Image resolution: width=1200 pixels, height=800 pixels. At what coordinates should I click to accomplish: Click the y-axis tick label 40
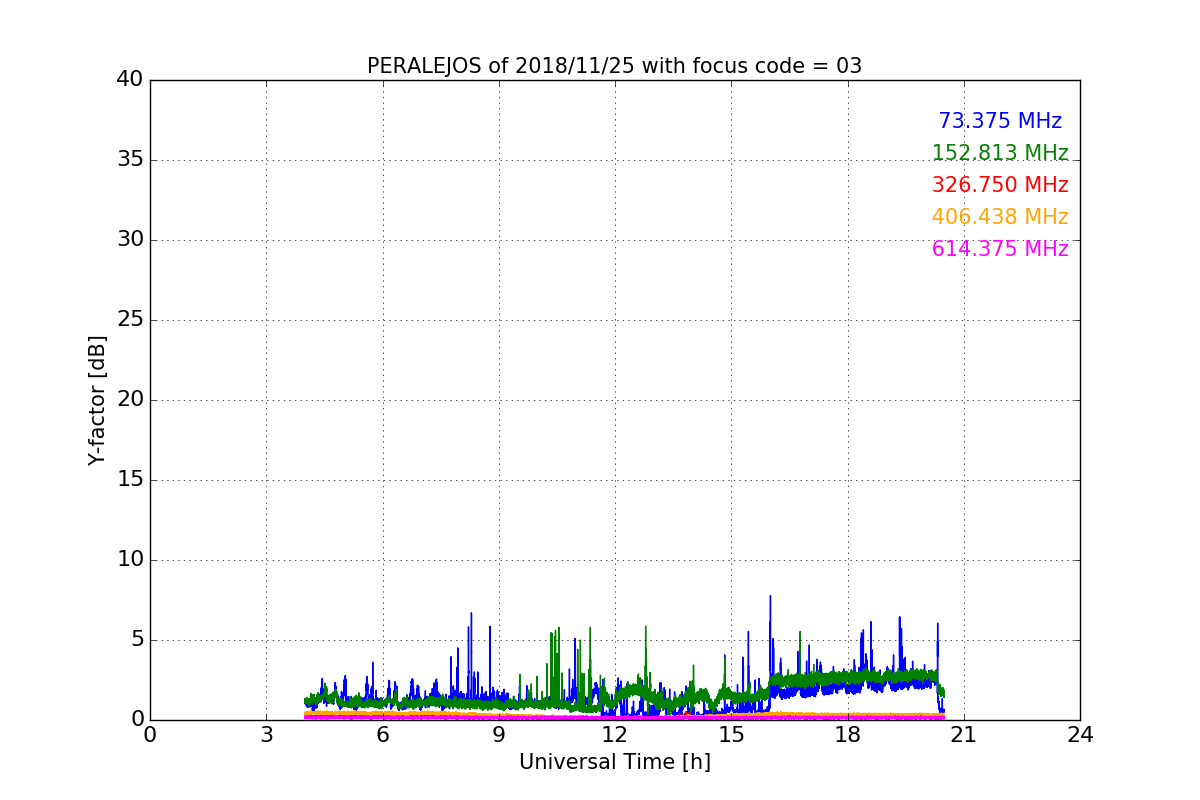[130, 80]
